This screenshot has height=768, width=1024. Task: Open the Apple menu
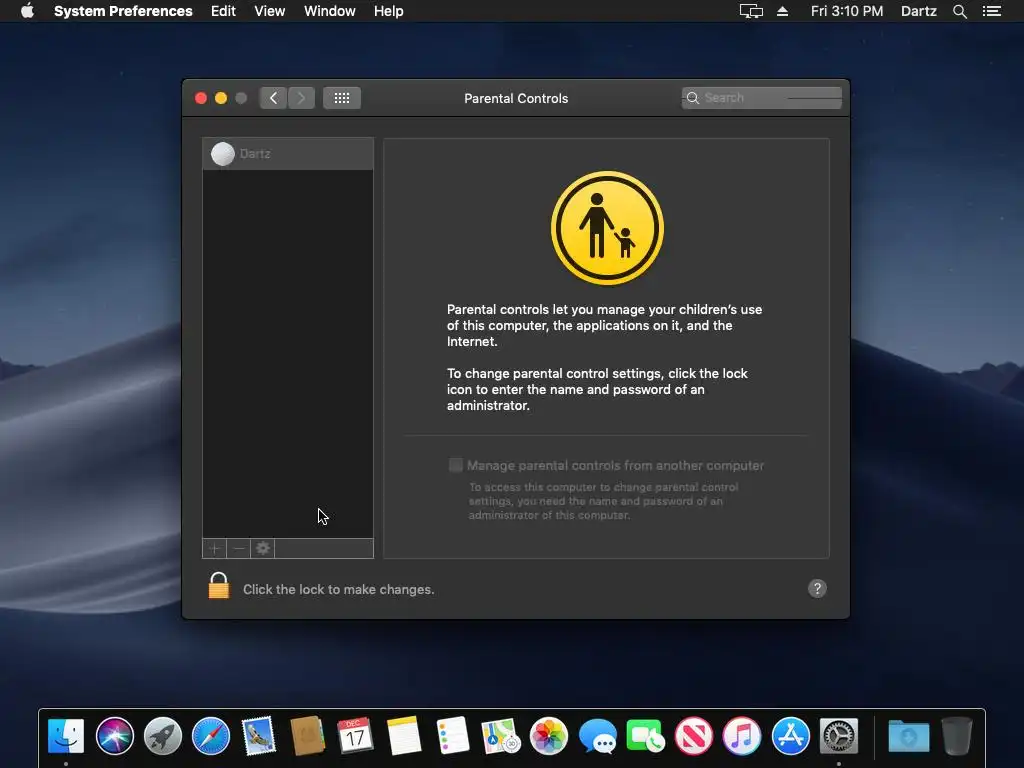(27, 11)
